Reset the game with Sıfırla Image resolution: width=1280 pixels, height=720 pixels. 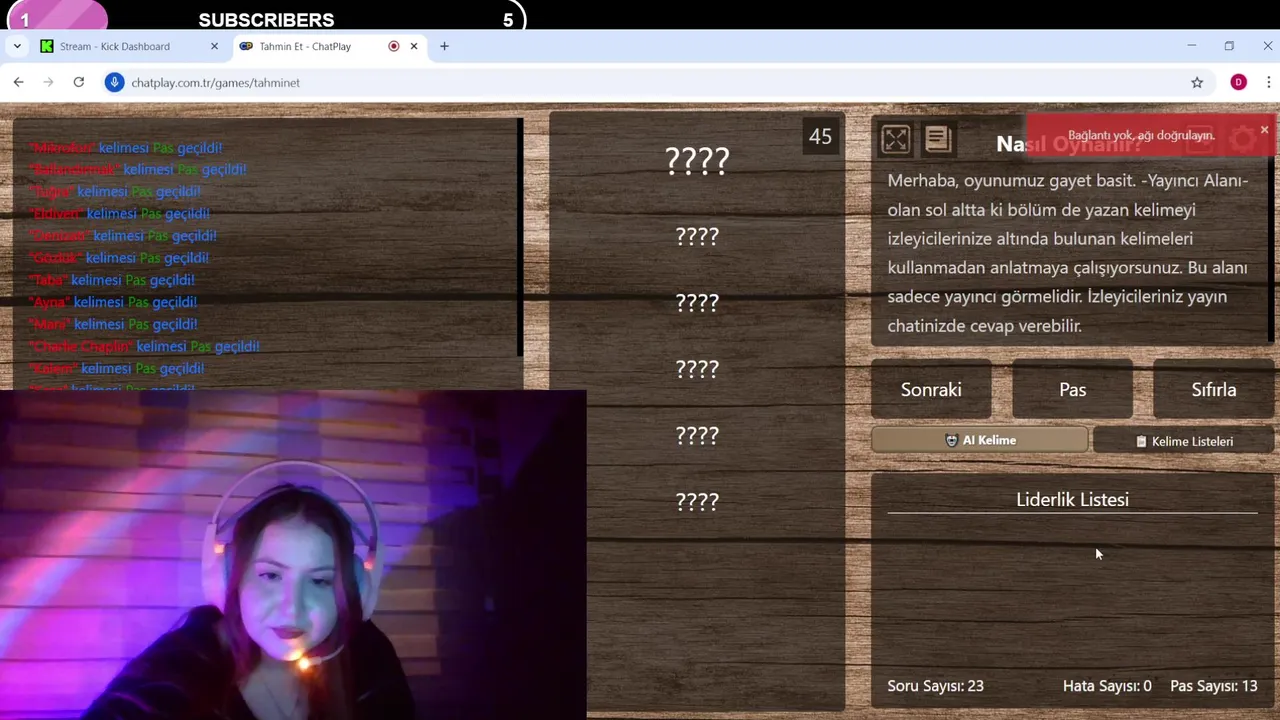(x=1213, y=390)
